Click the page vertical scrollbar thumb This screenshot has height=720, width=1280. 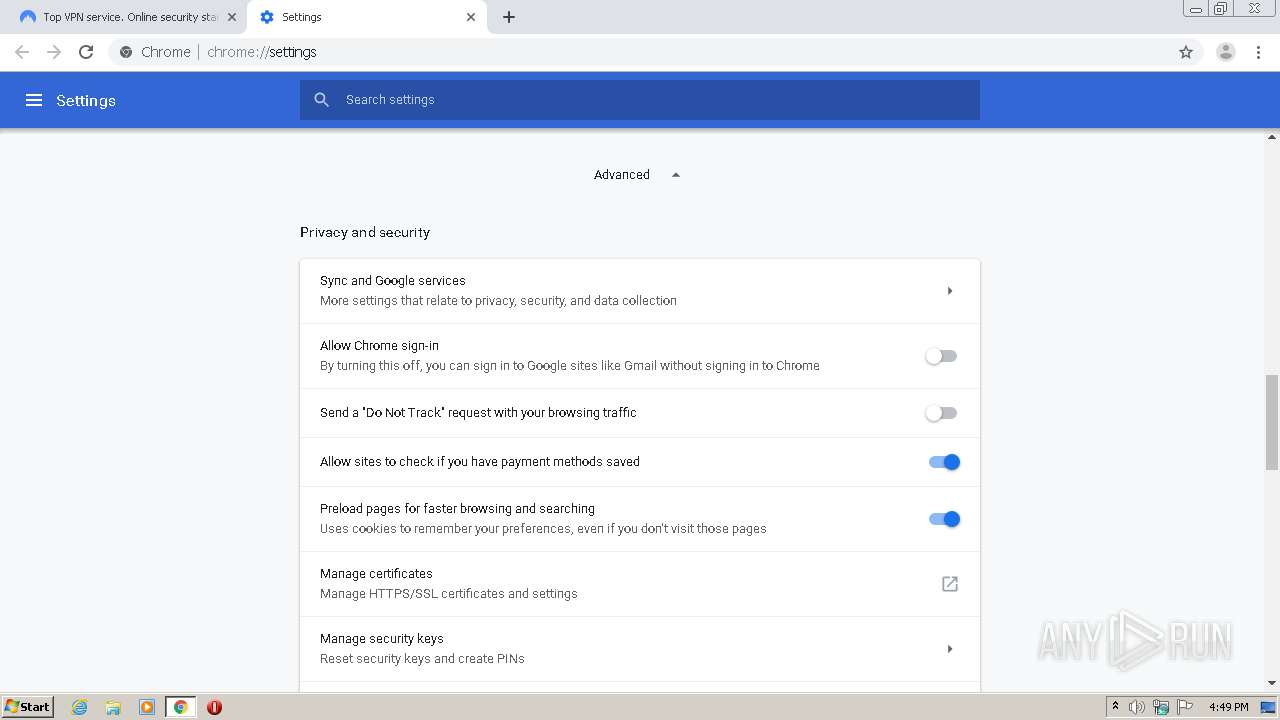coord(1272,422)
